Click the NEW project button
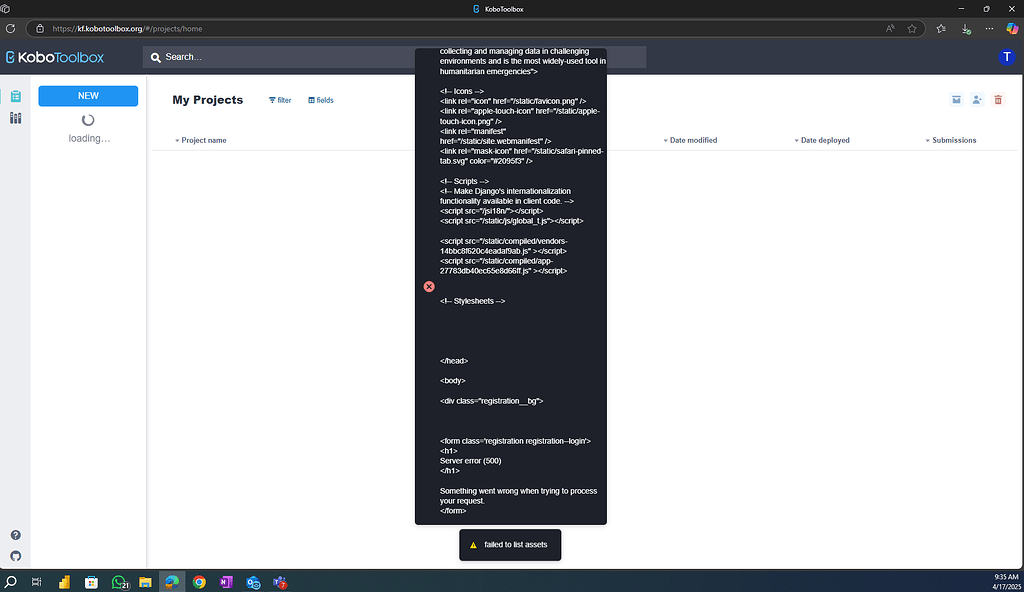The width and height of the screenshot is (1024, 592). (x=87, y=94)
